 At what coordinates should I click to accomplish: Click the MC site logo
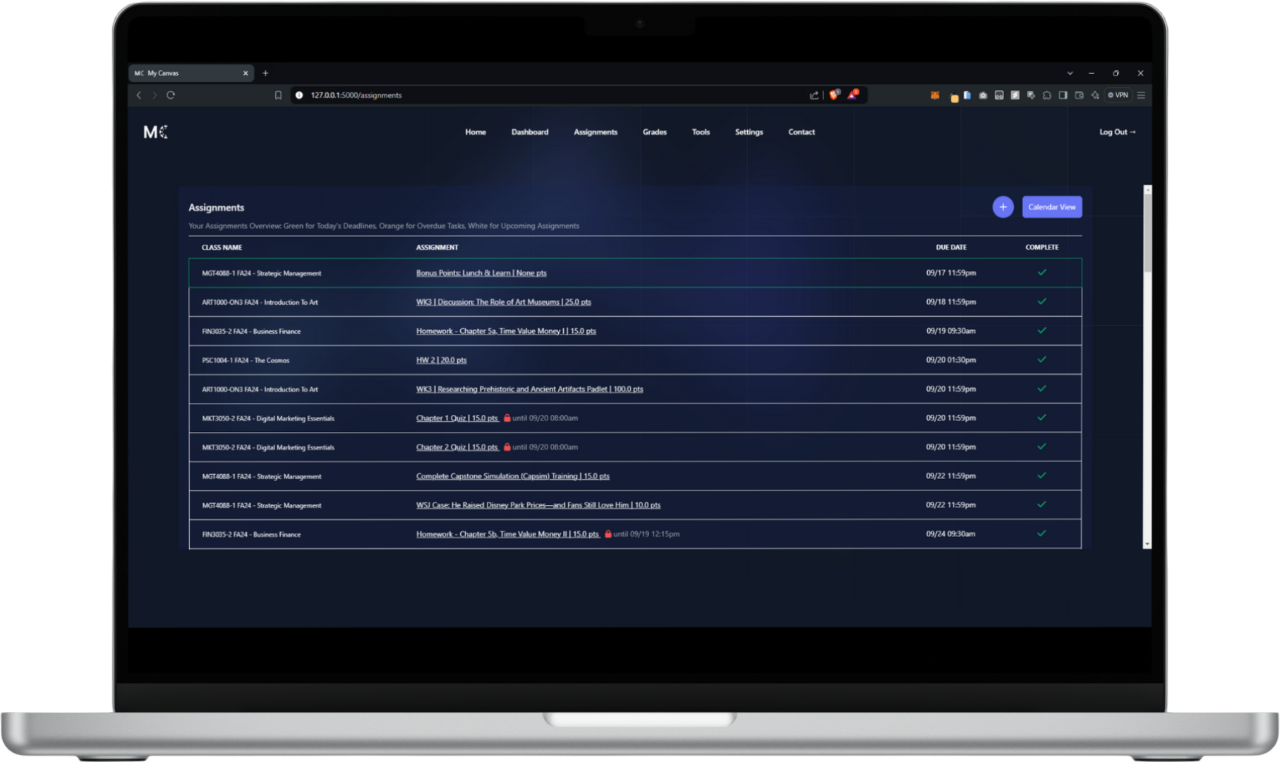pos(154,131)
